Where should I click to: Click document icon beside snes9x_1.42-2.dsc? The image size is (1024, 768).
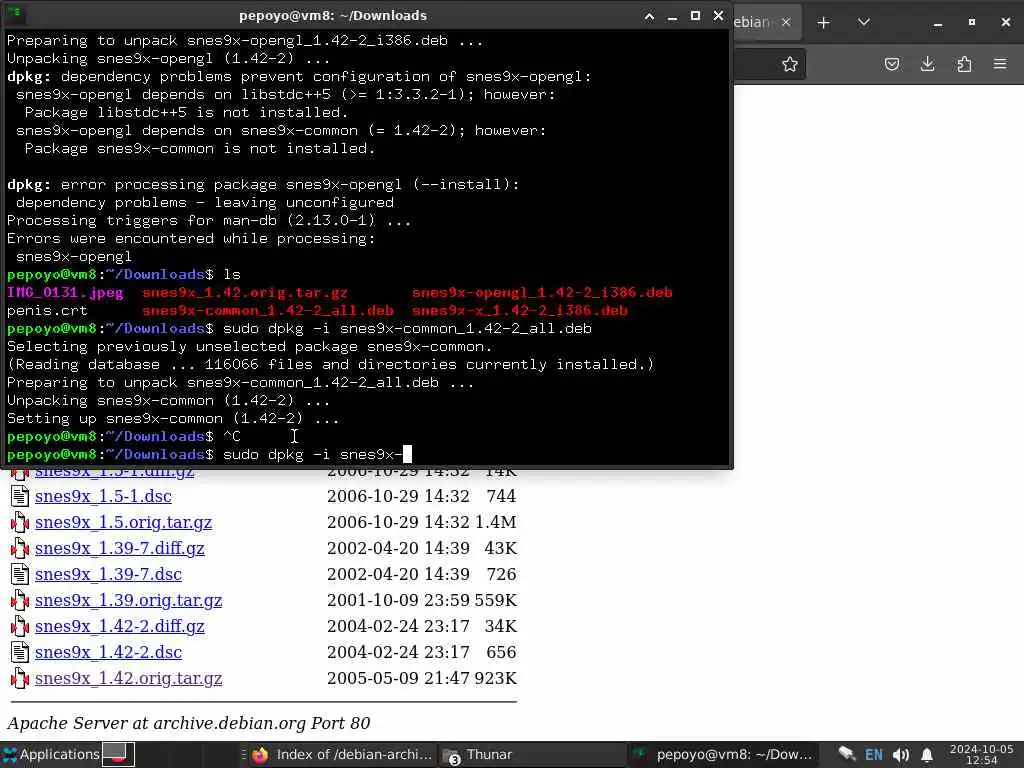tap(20, 652)
